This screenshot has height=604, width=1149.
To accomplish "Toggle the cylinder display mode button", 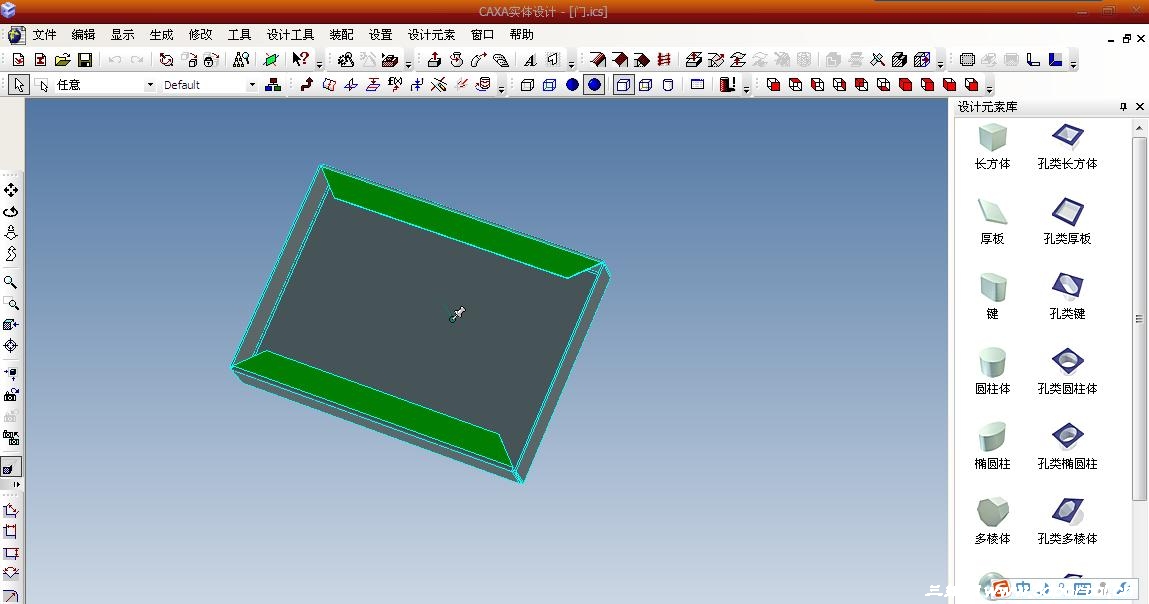I will point(668,85).
